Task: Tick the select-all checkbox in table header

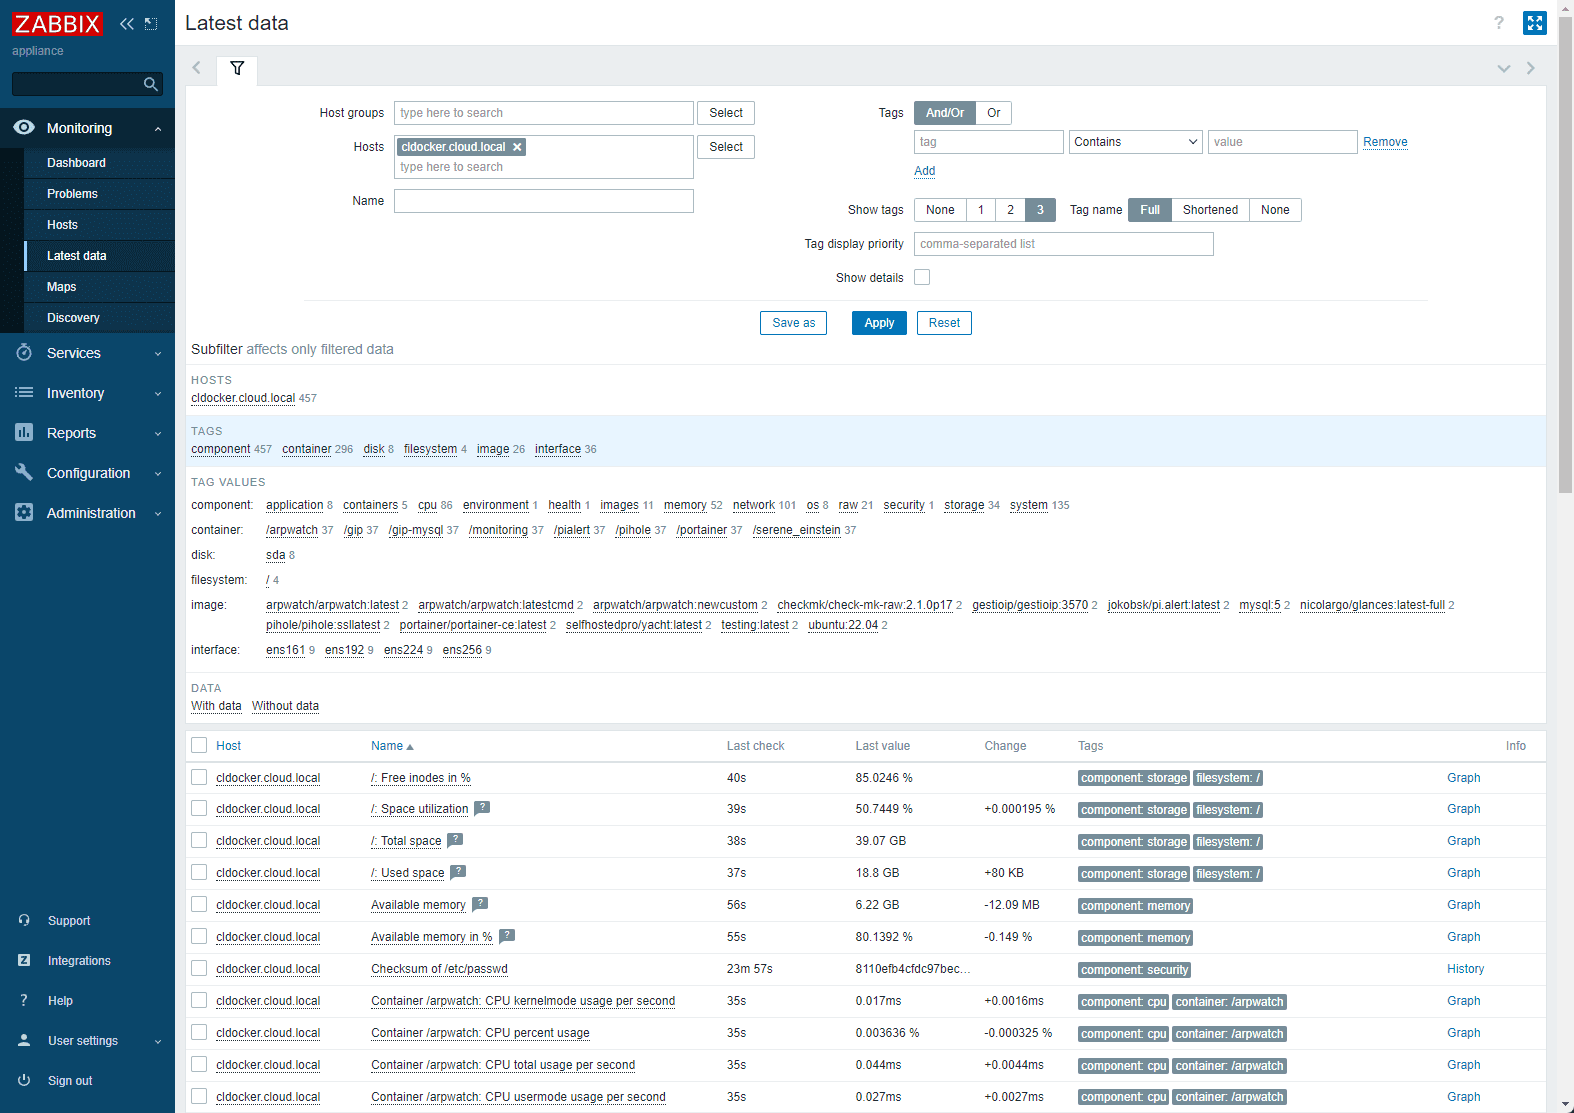Action: 199,745
